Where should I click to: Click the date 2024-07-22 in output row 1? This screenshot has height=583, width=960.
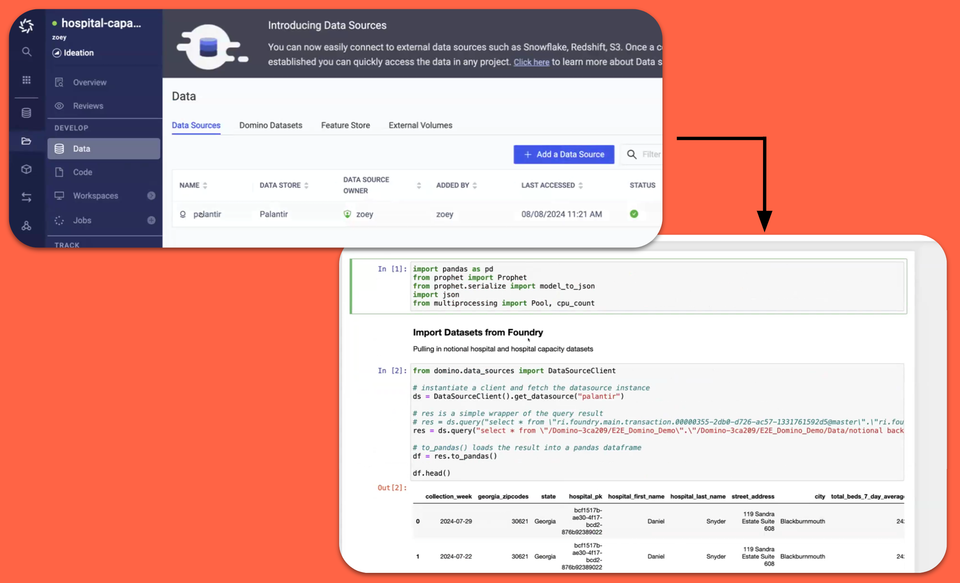click(456, 557)
